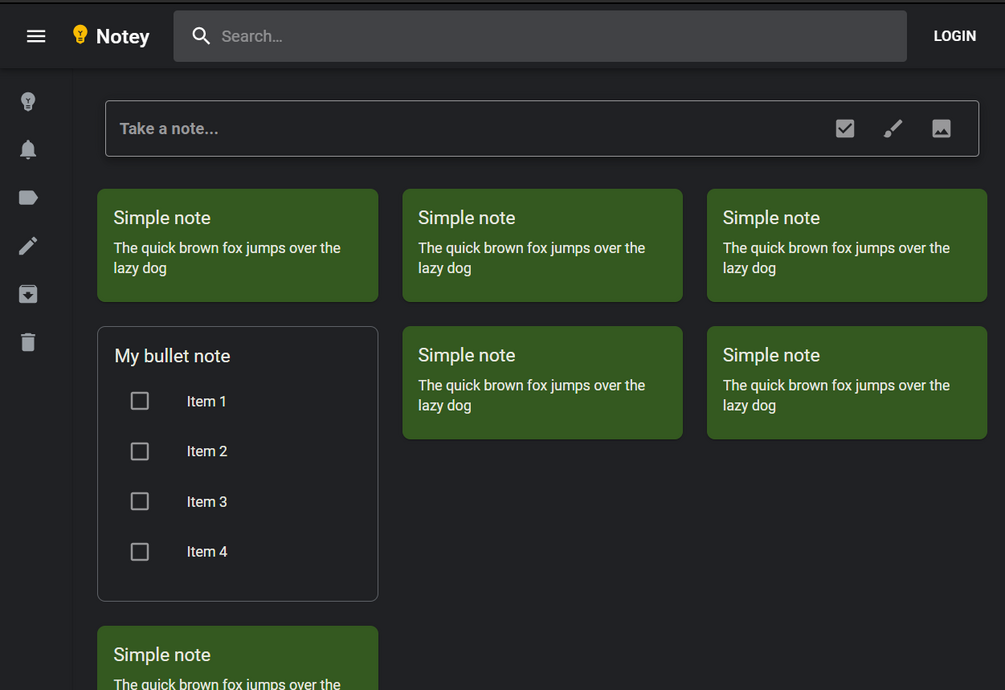Click the Notey lightbulb logo
The image size is (1005, 690).
pos(80,35)
